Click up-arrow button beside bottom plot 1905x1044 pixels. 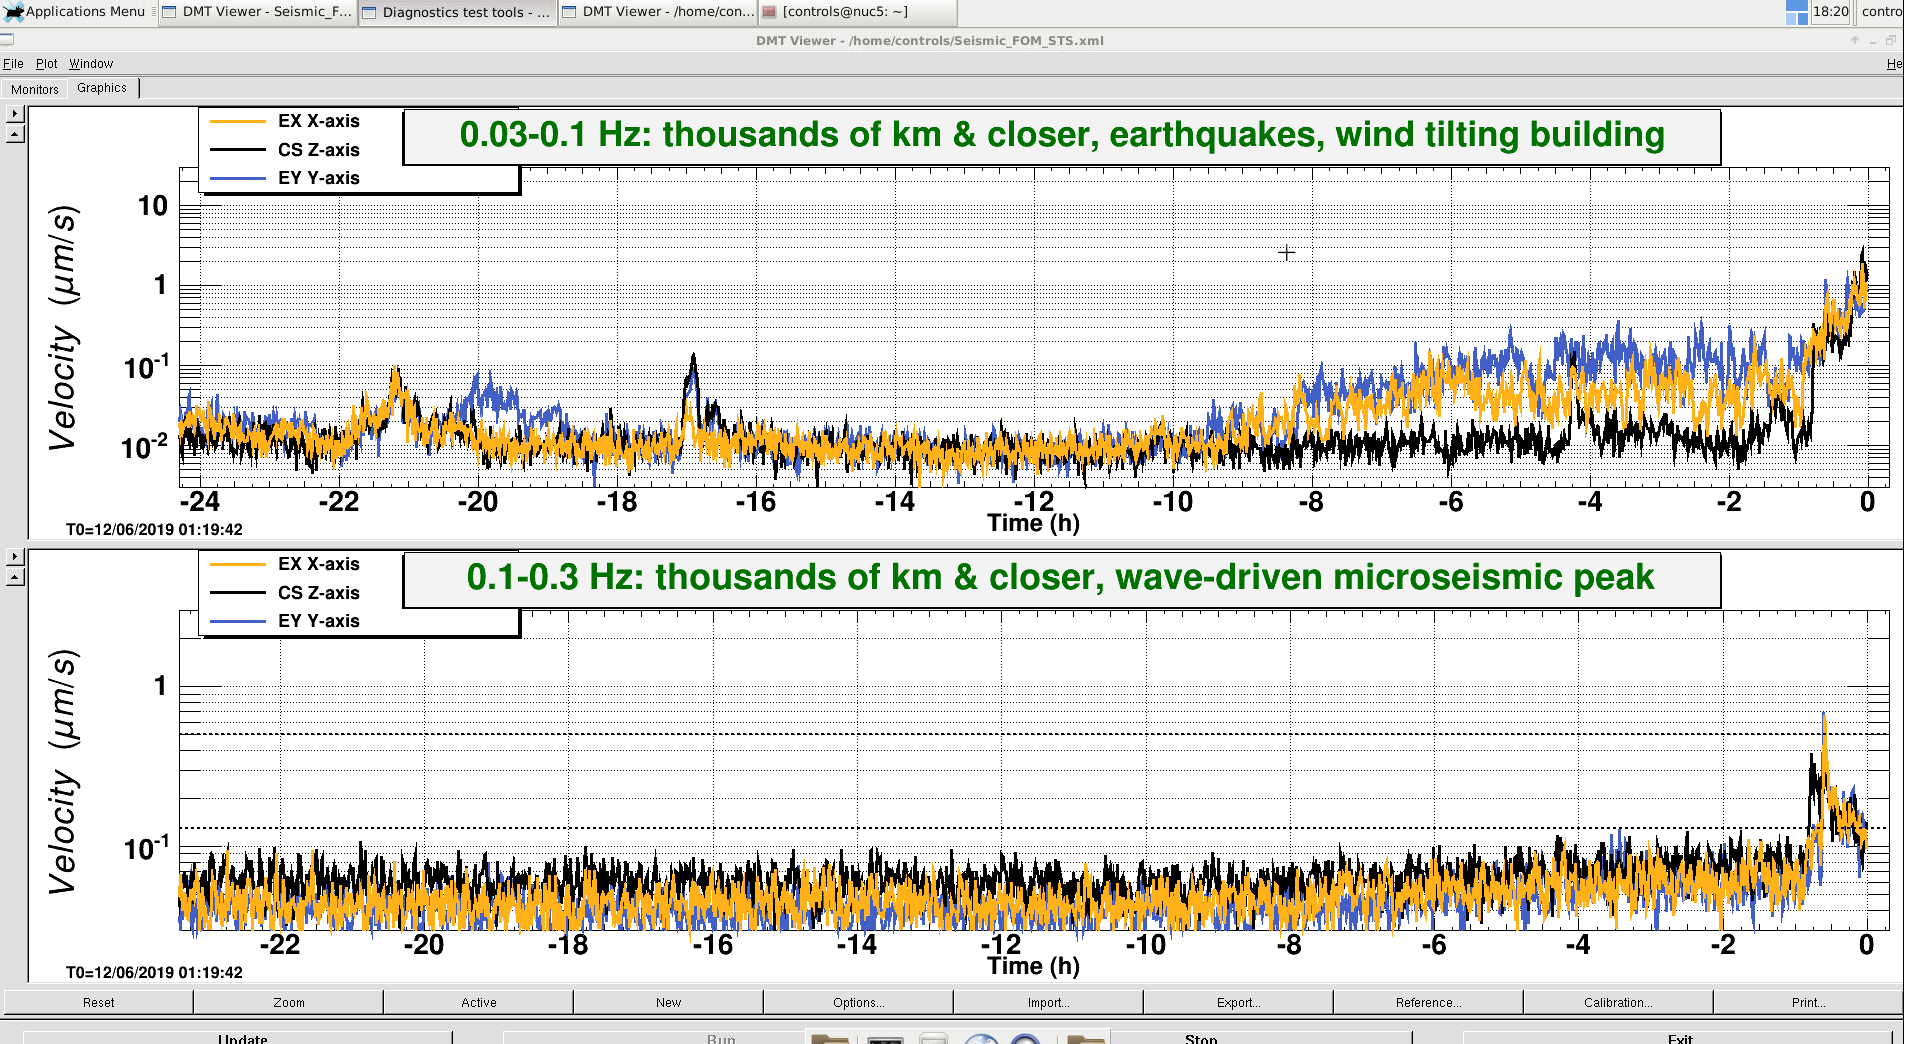(15, 577)
